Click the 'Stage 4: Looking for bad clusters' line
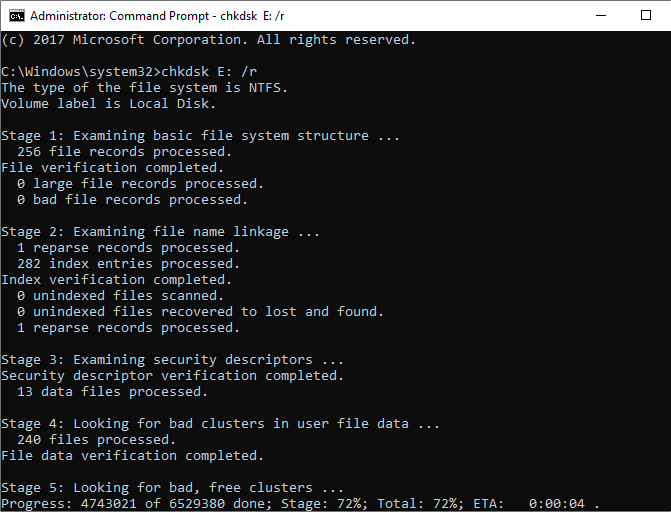The image size is (671, 512). (220, 424)
